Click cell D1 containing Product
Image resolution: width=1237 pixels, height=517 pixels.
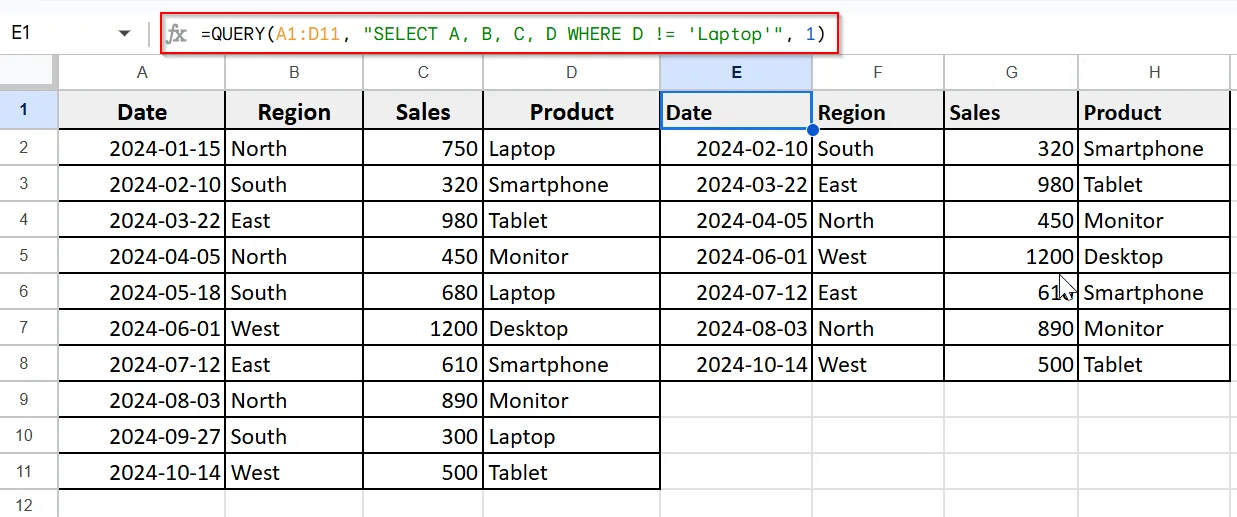[571, 112]
